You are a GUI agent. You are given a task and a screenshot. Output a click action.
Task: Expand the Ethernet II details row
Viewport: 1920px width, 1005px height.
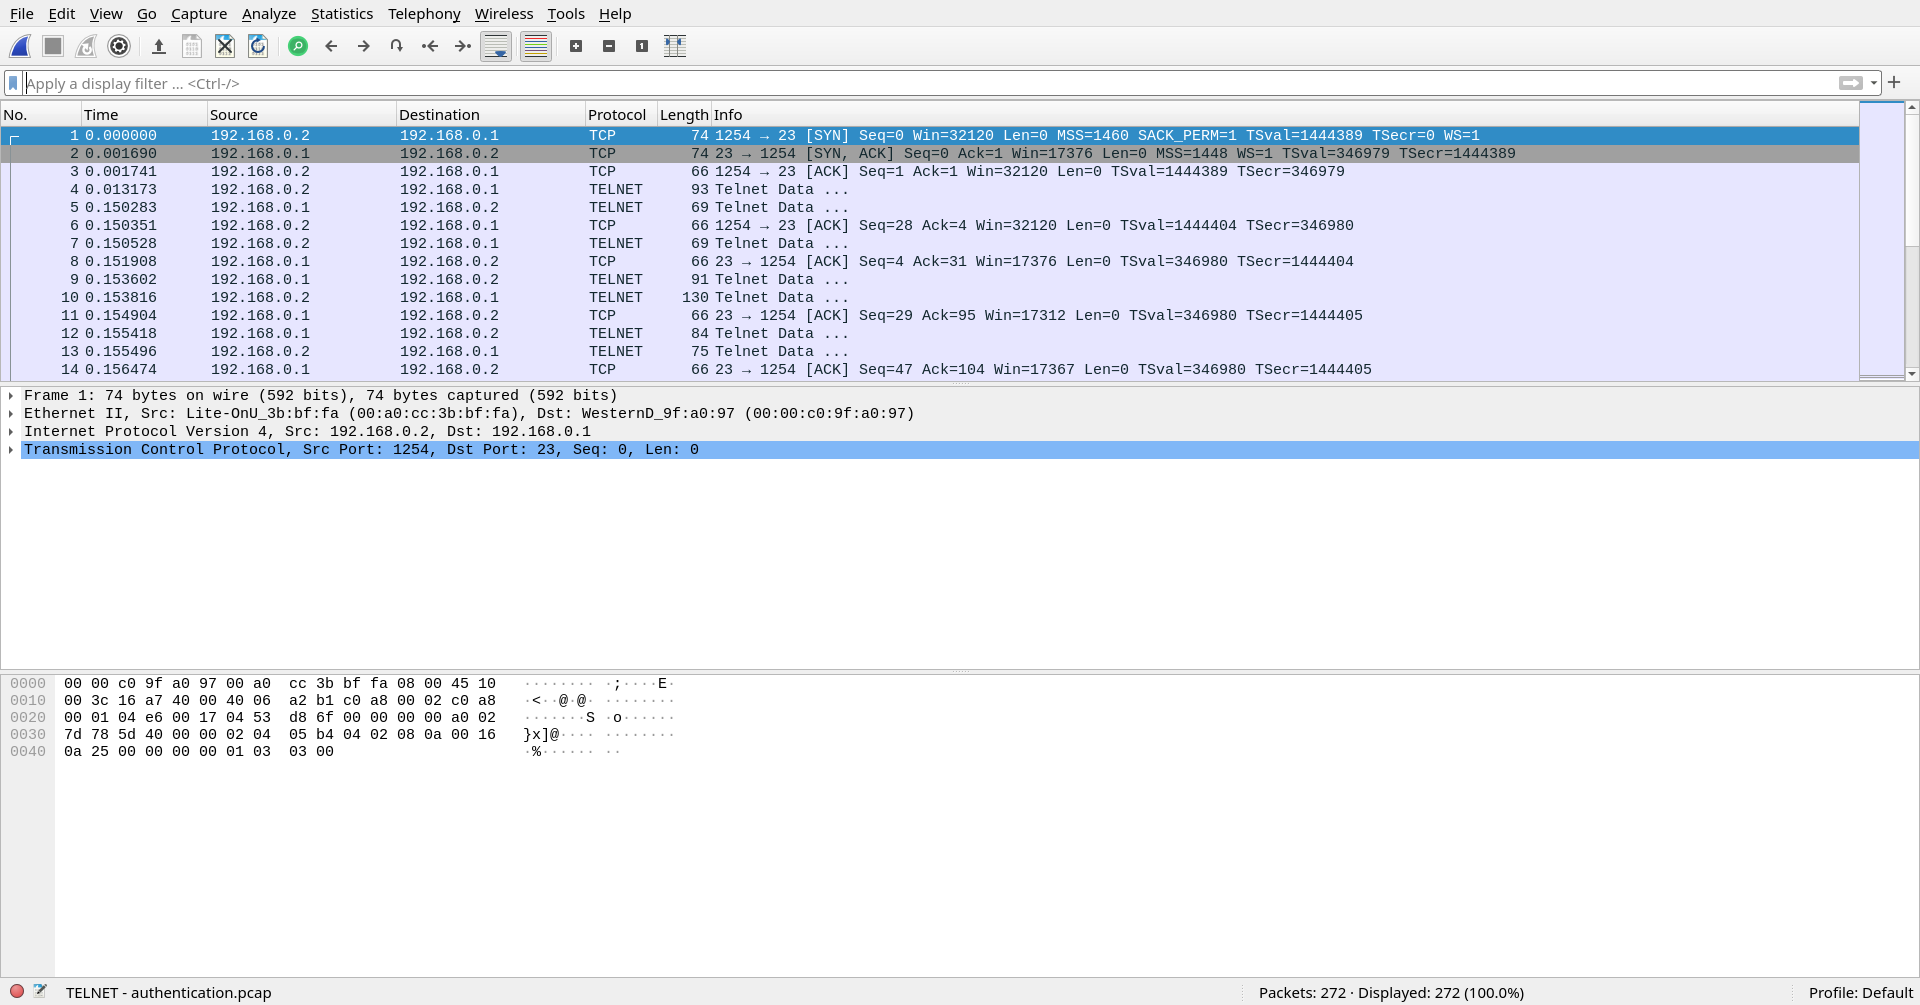[11, 414]
